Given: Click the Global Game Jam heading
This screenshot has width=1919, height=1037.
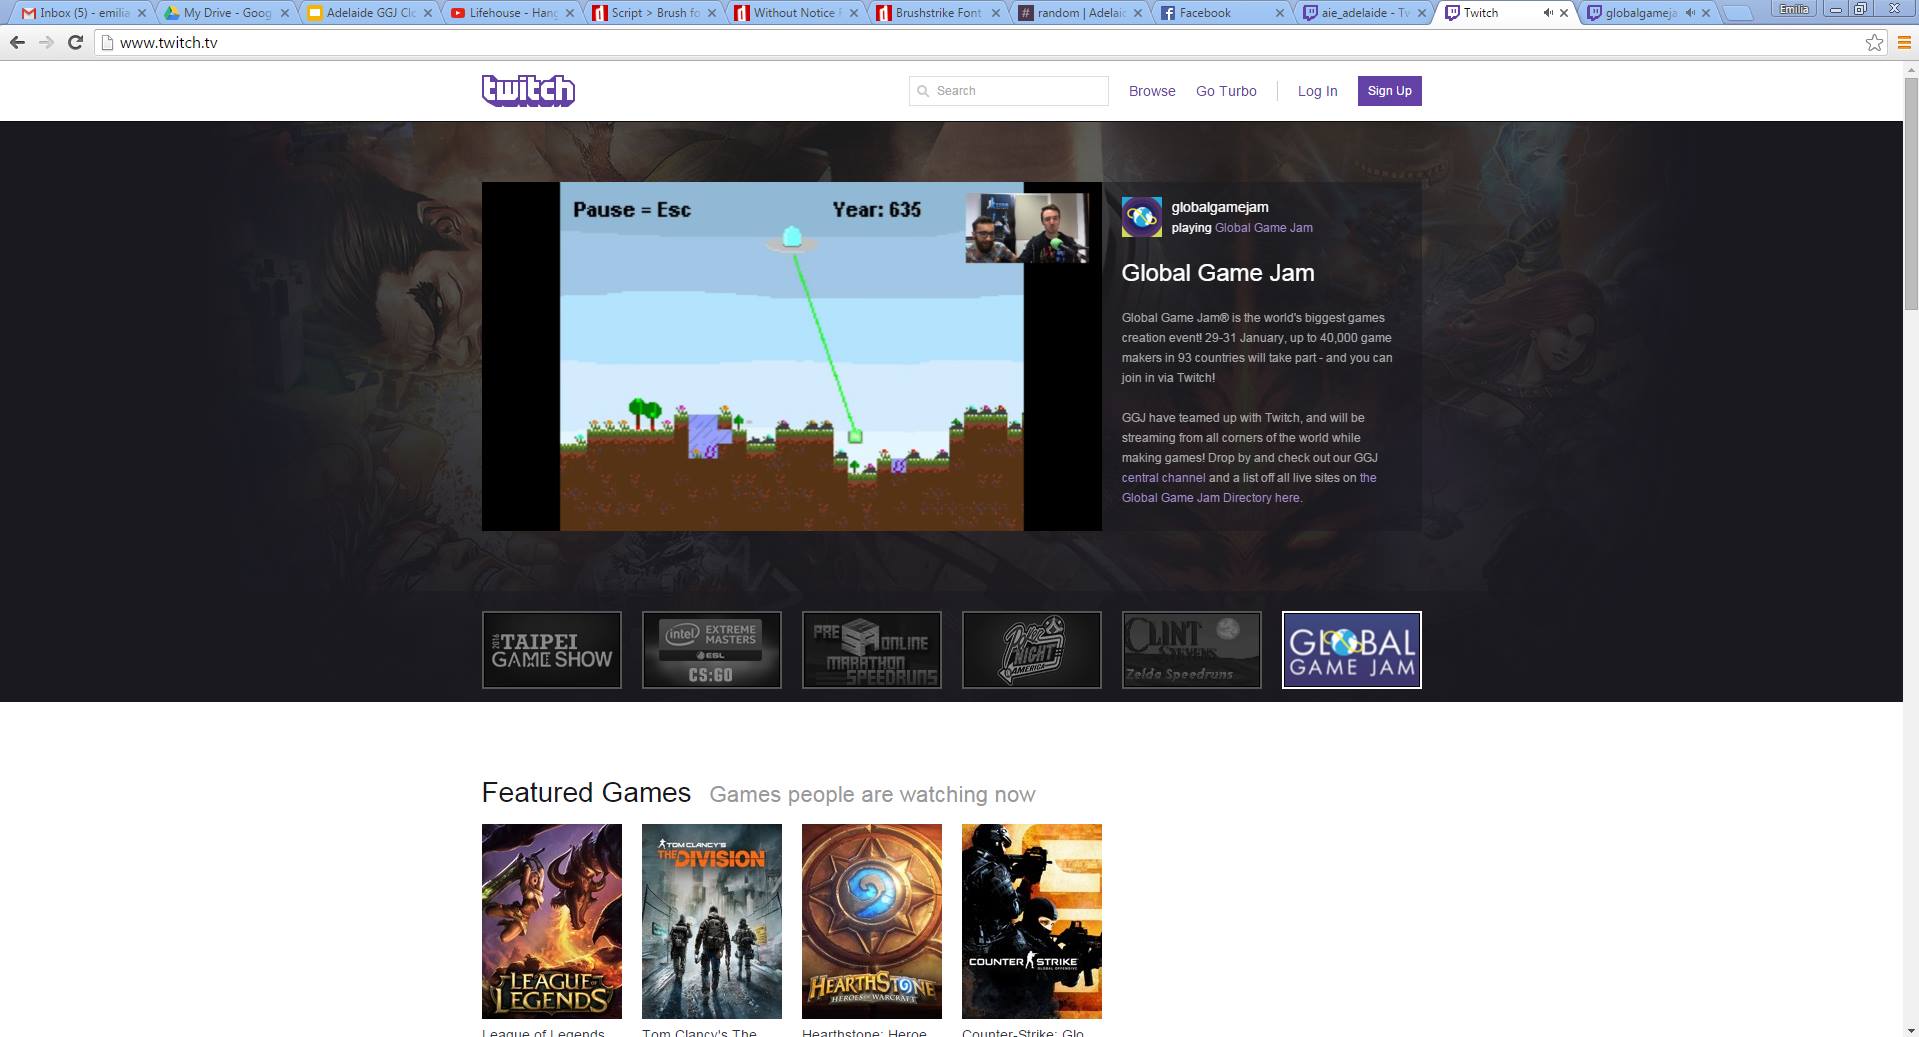Looking at the screenshot, I should pyautogui.click(x=1218, y=273).
